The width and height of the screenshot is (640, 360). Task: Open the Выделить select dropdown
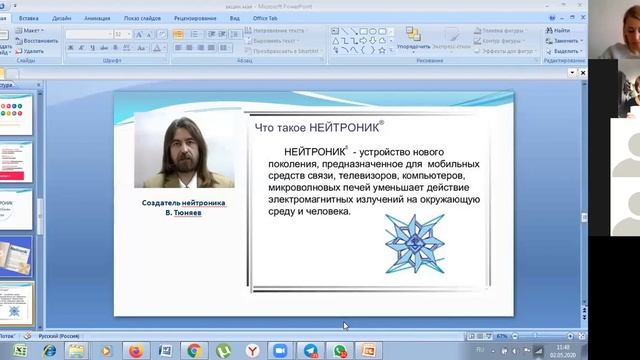pos(564,51)
